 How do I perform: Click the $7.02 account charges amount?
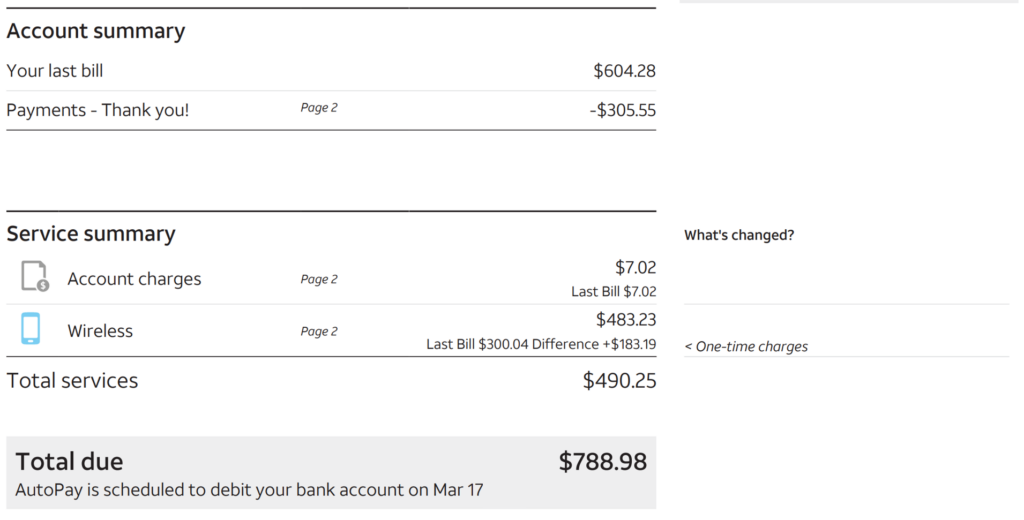point(635,267)
